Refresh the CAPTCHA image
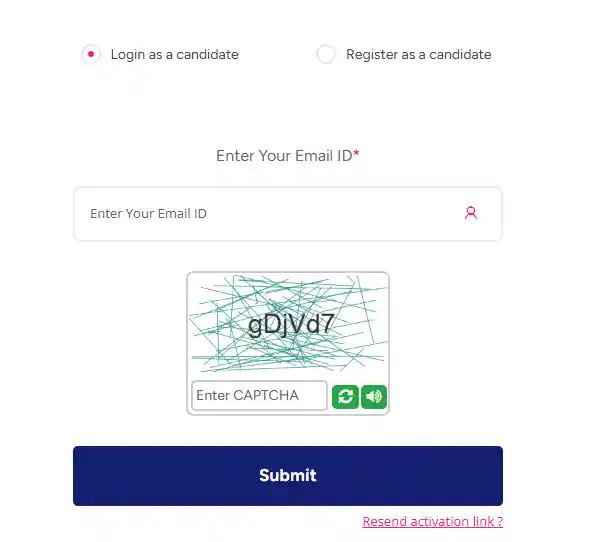 point(345,396)
